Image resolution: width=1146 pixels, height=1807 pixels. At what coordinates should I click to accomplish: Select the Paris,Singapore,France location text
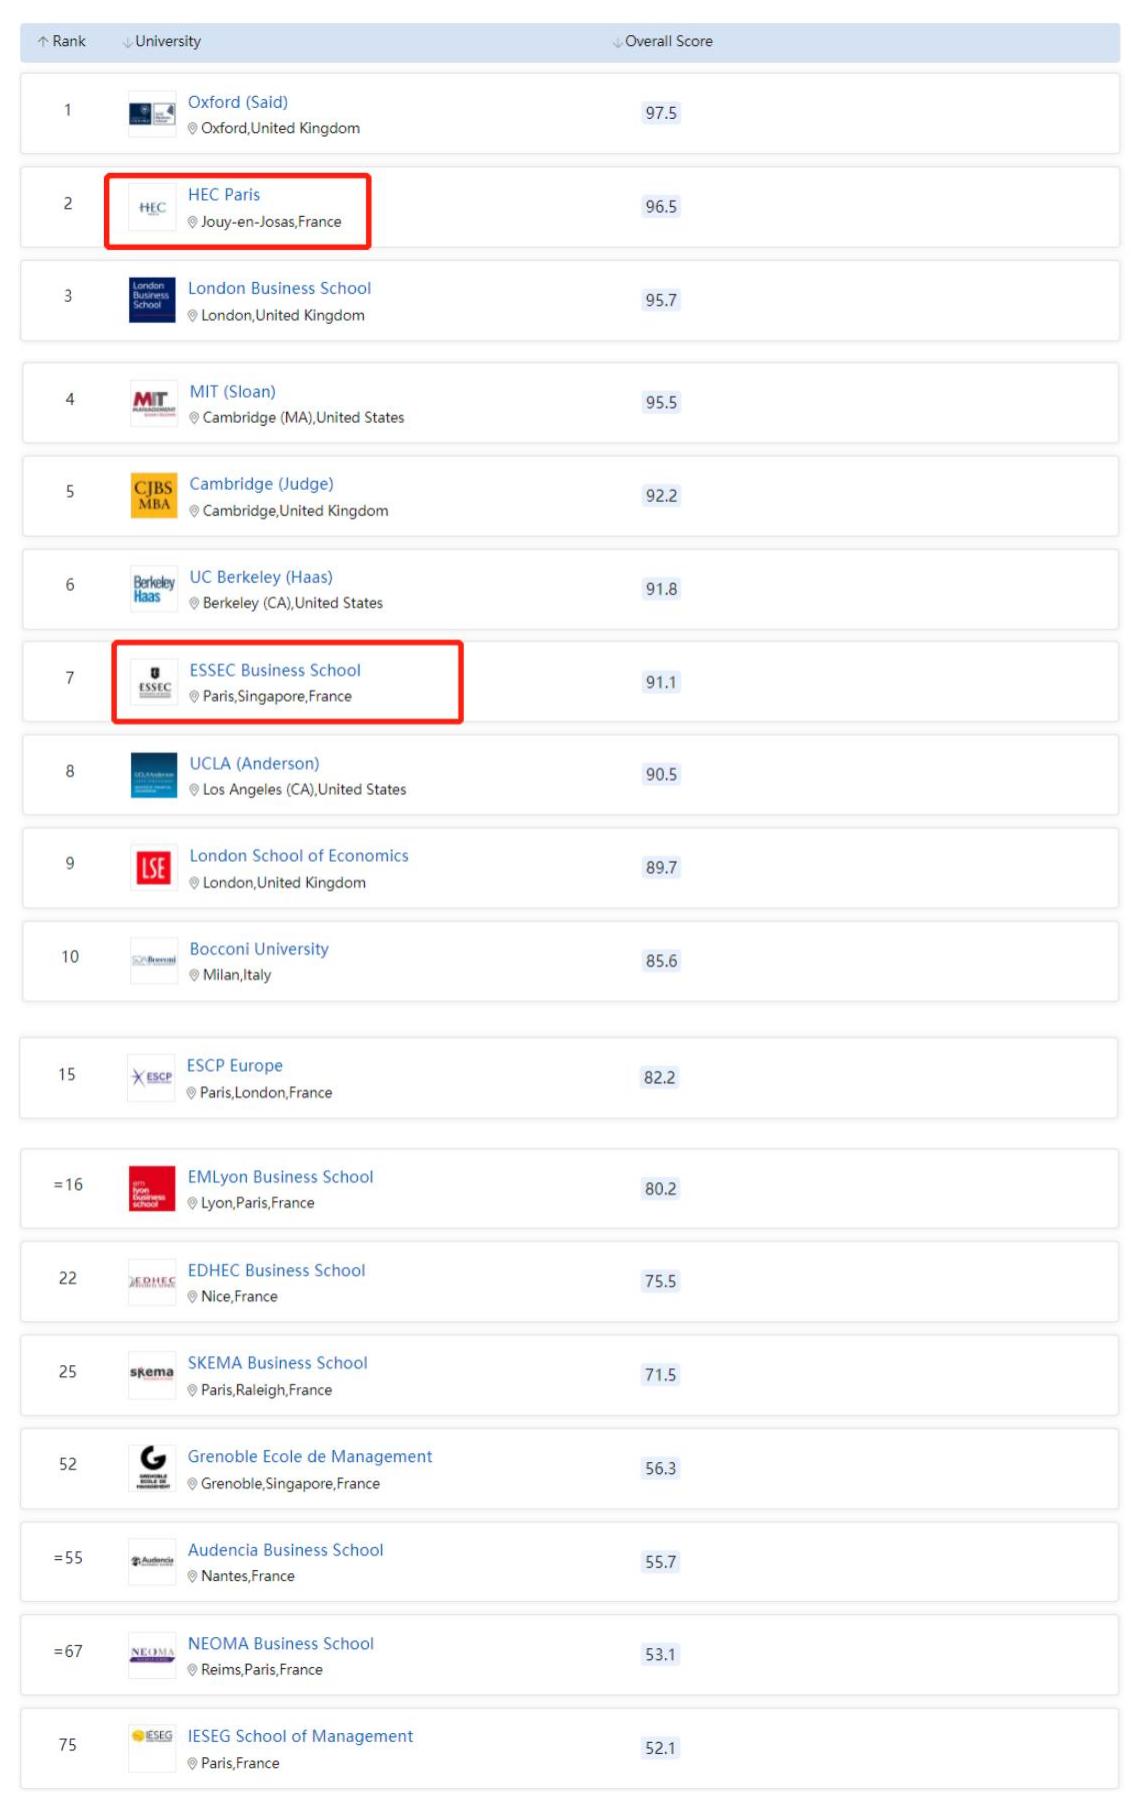(x=277, y=696)
